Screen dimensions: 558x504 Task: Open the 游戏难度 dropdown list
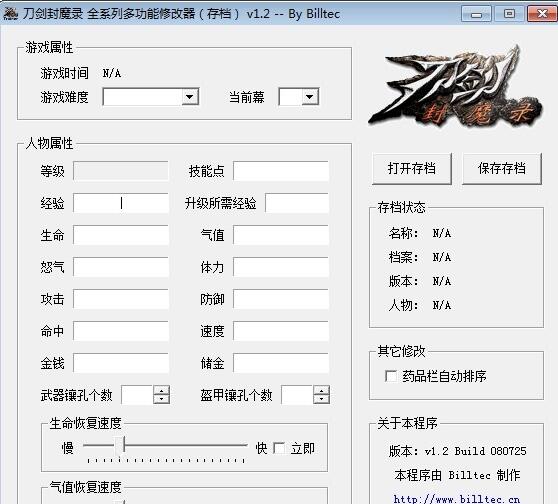pos(190,97)
